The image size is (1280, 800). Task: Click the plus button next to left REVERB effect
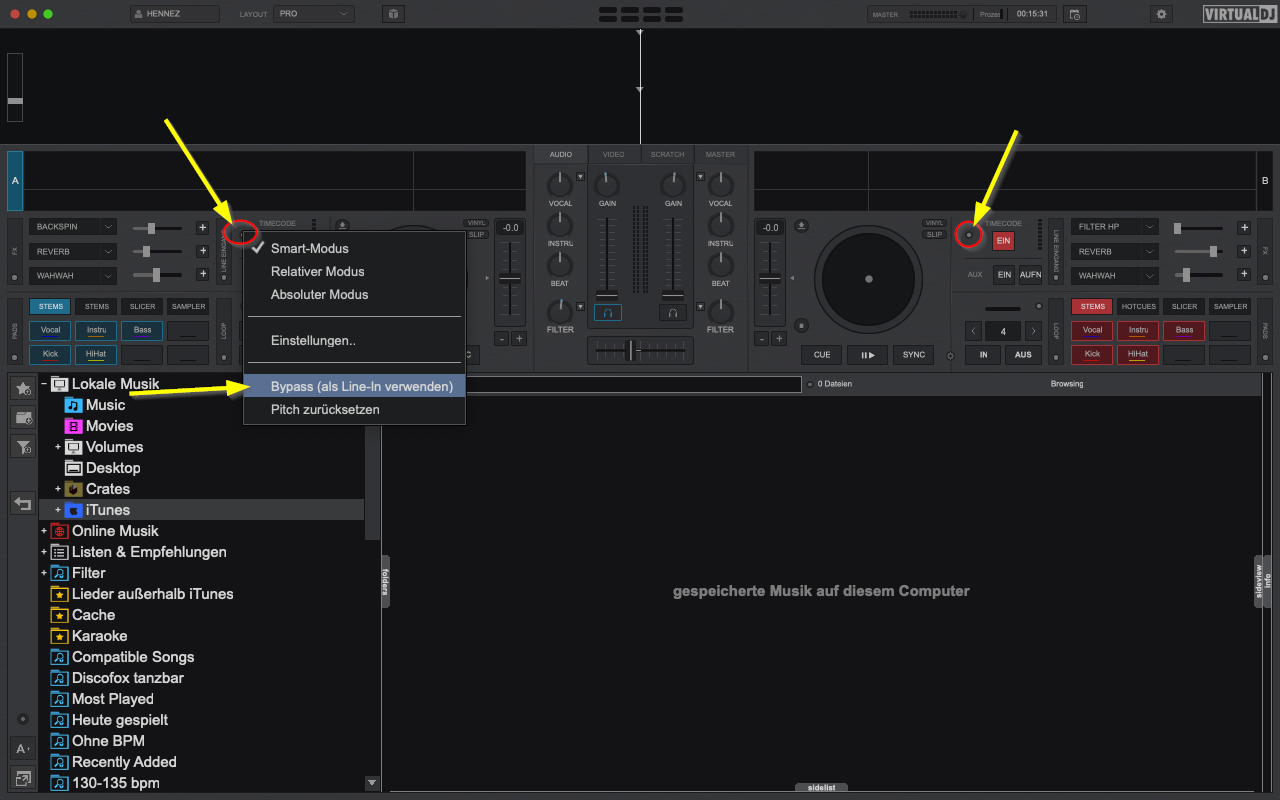pyautogui.click(x=202, y=251)
